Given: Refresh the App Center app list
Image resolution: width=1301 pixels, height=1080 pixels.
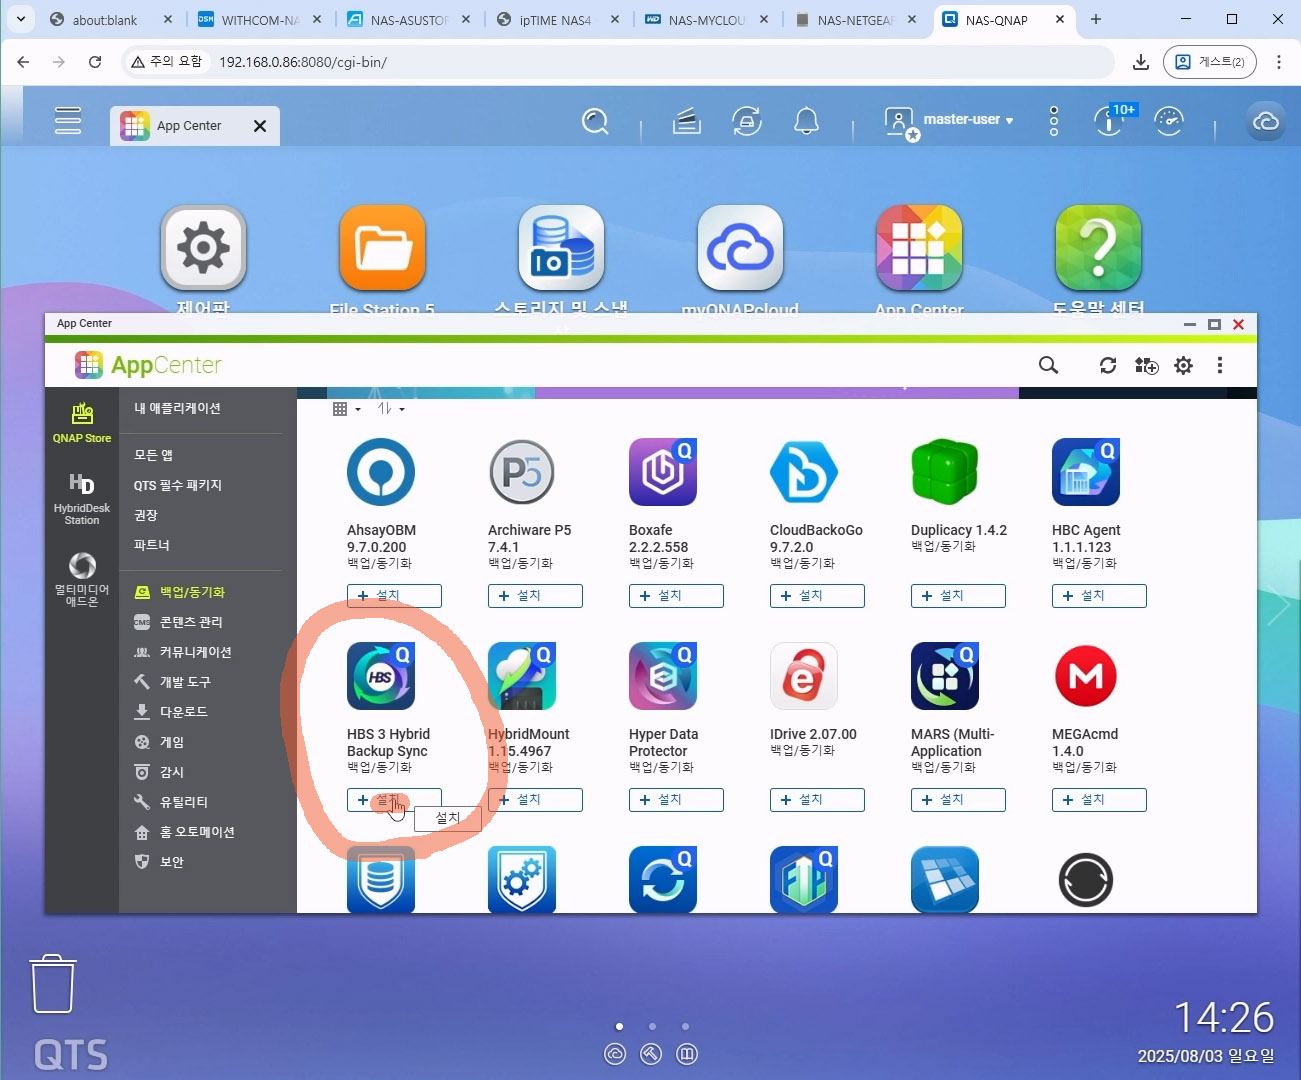Looking at the screenshot, I should coord(1108,365).
